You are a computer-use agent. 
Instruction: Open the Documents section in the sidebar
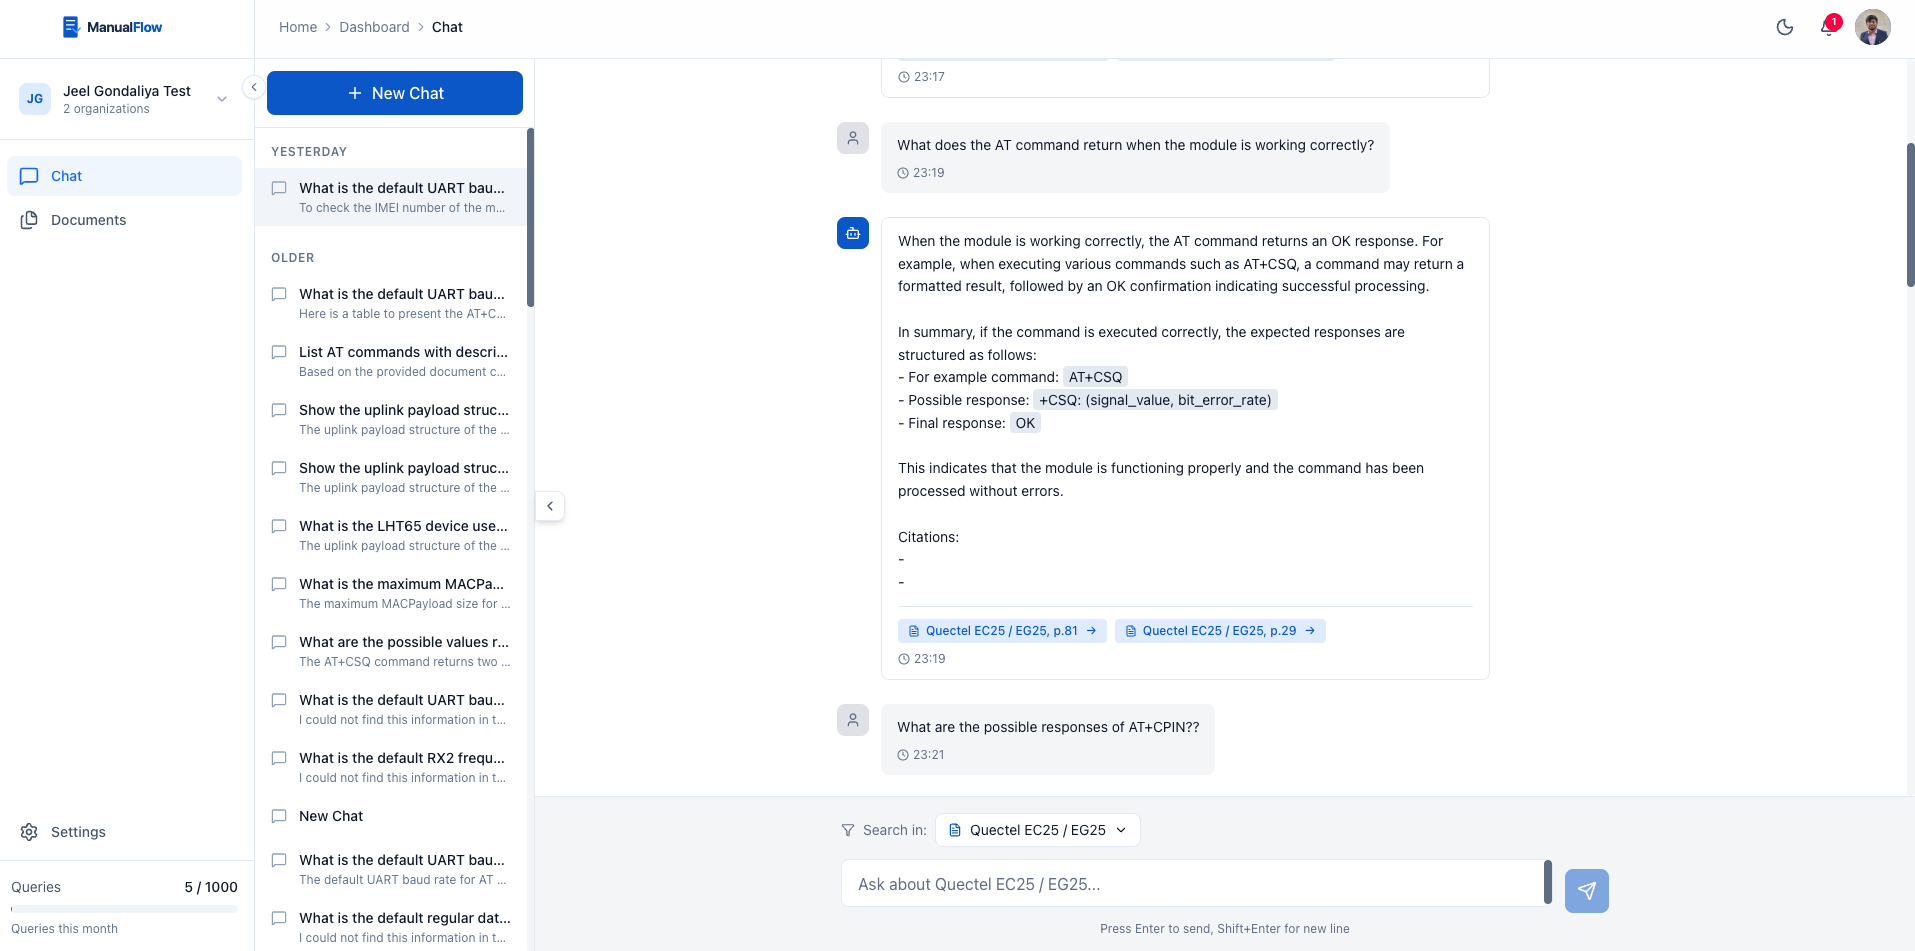point(88,220)
